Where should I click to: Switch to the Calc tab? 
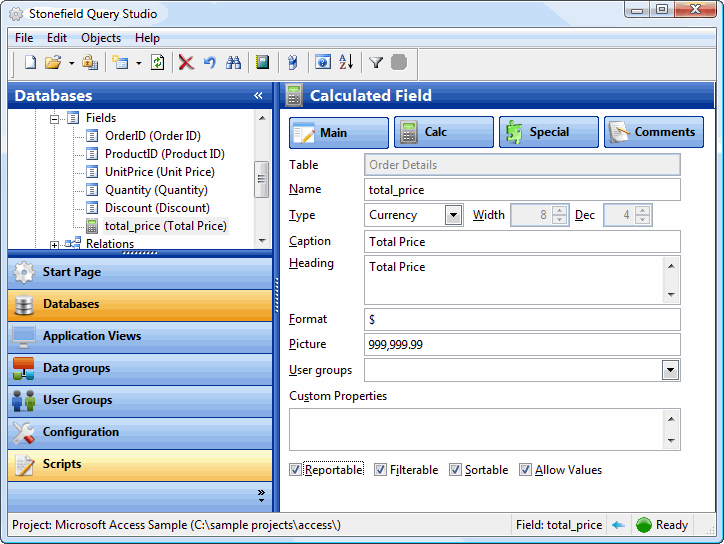click(443, 132)
